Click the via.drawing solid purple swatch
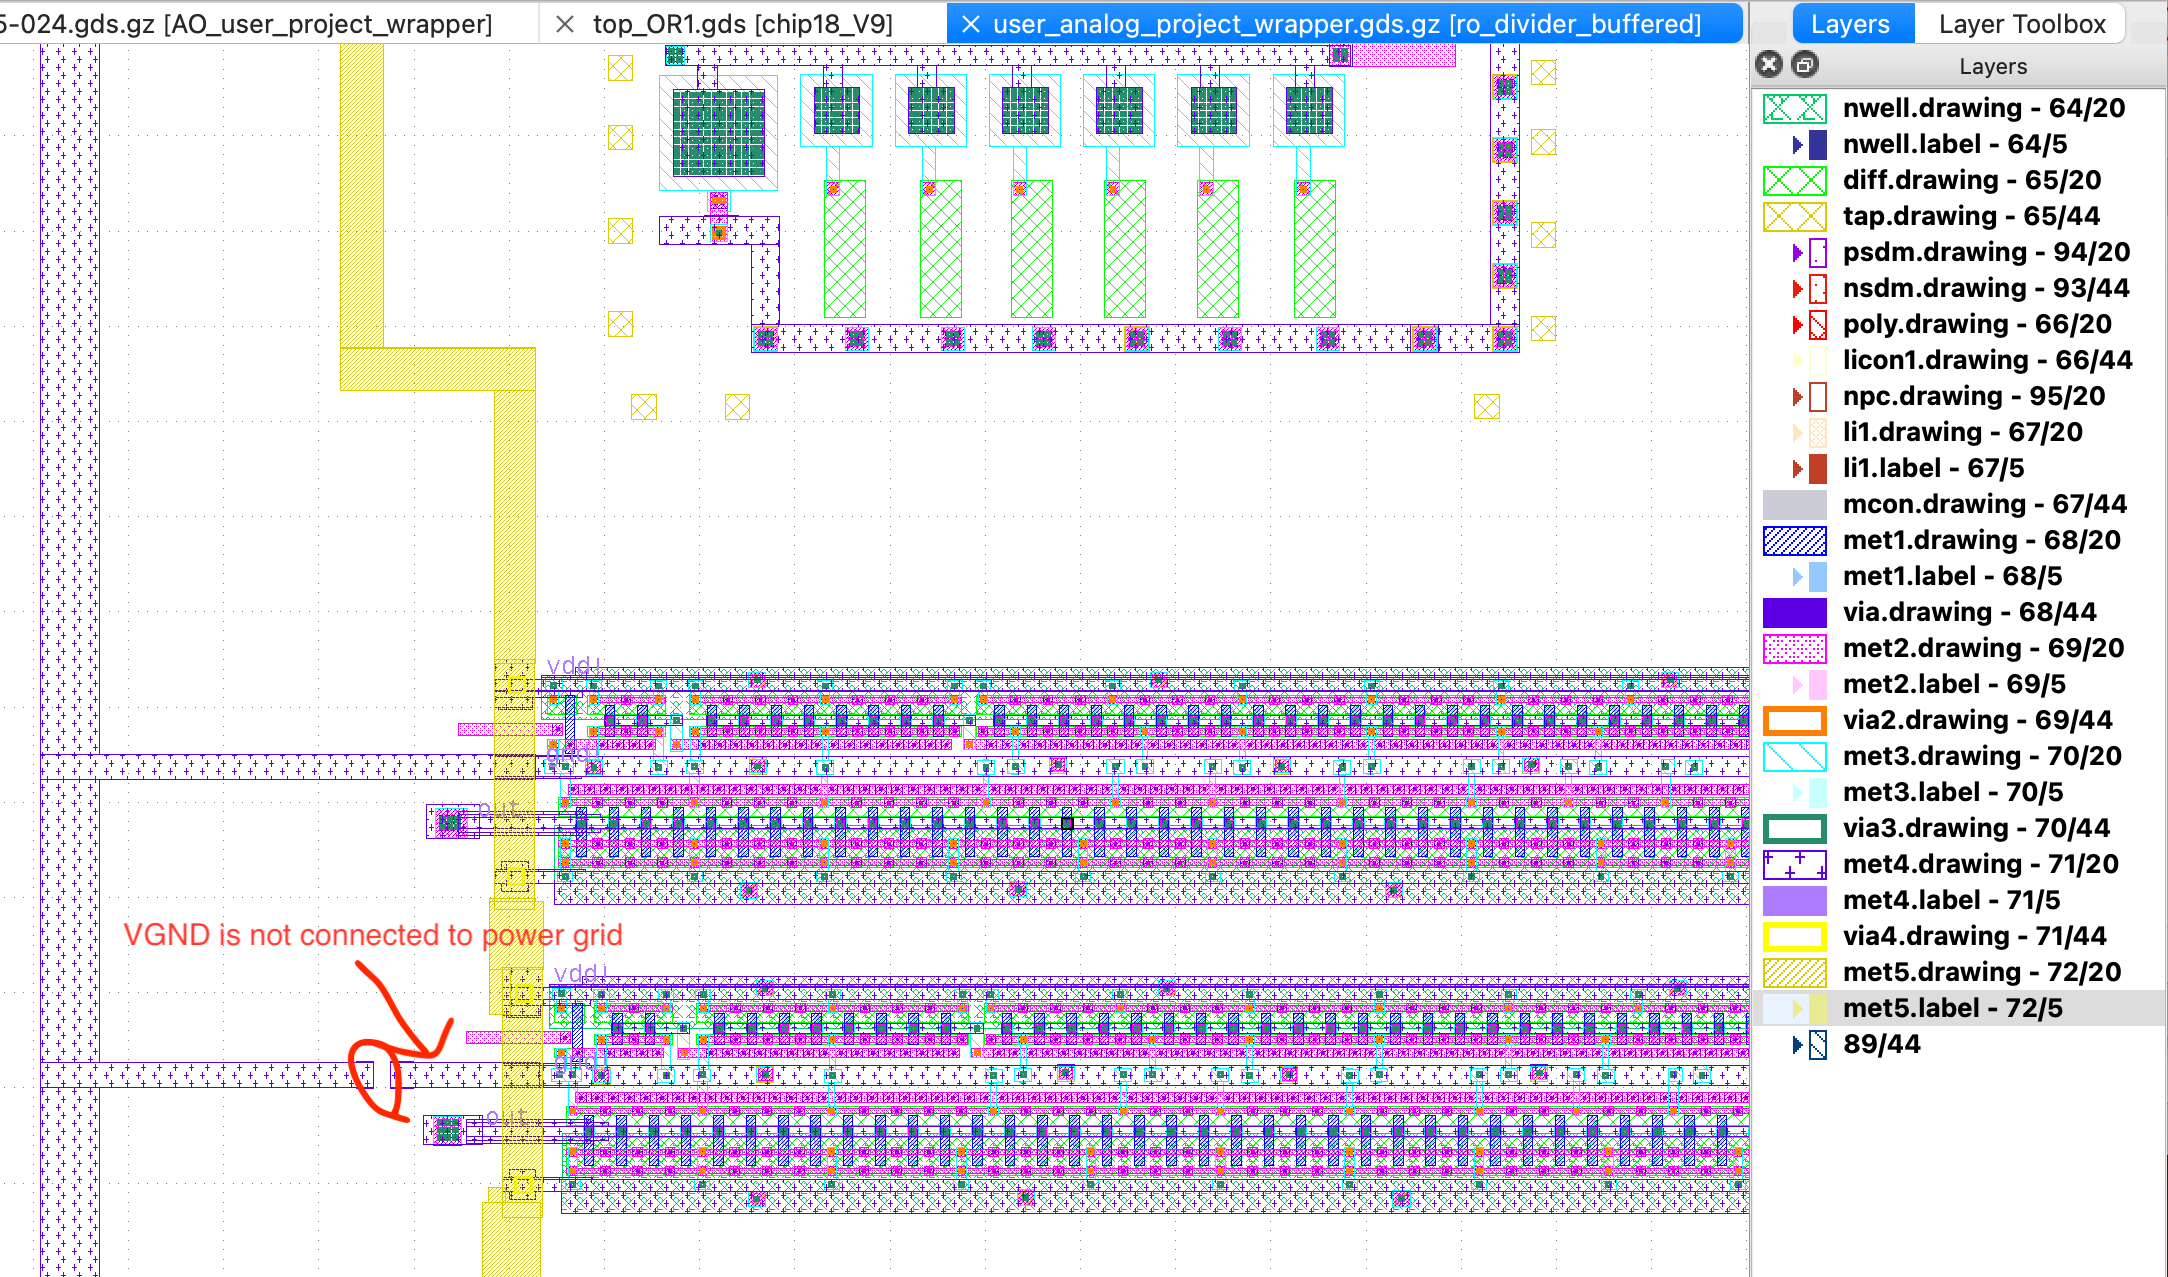The image size is (2168, 1277). pos(1794,612)
